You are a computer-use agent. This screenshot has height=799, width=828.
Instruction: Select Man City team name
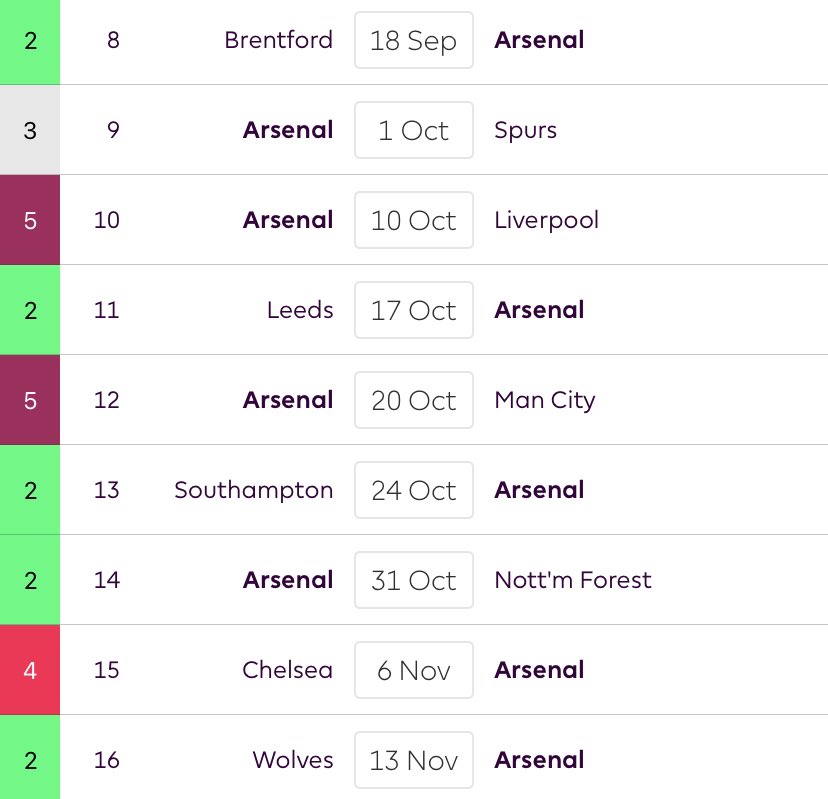[544, 401]
